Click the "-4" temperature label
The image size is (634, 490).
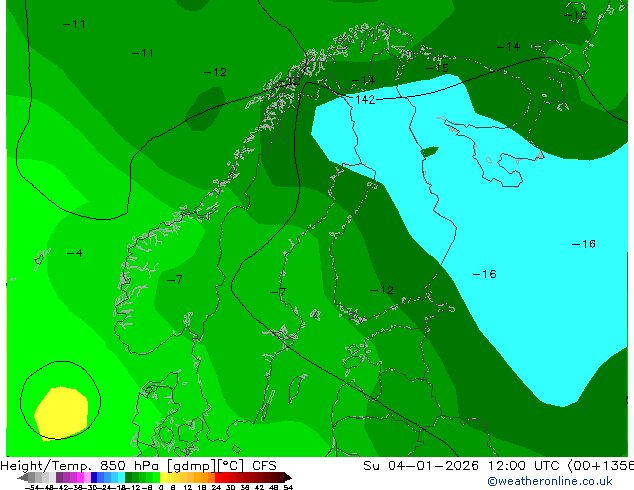75,253
